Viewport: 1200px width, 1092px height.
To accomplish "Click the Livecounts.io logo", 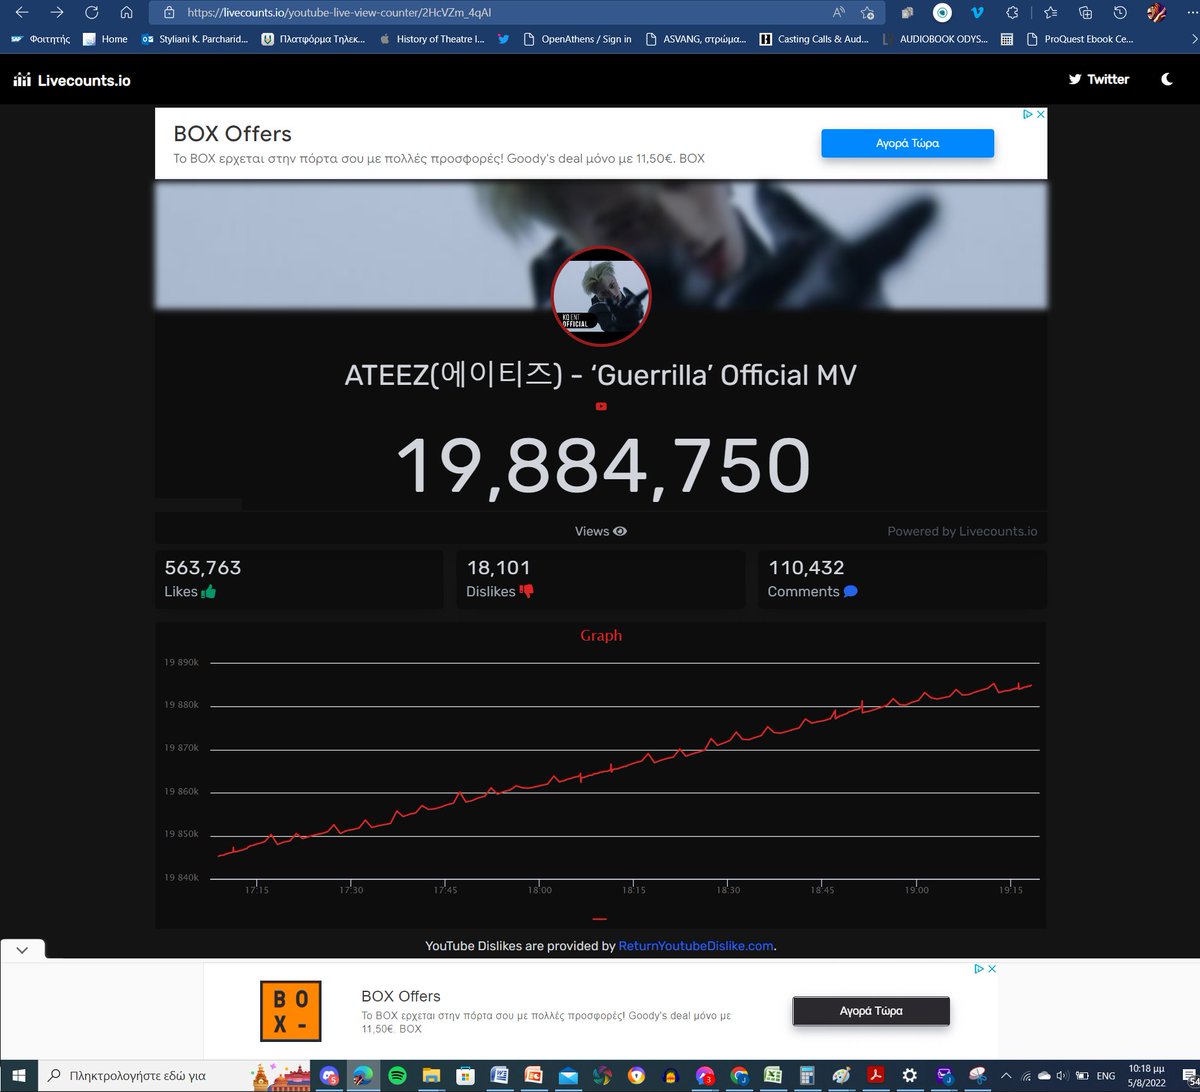I will (x=72, y=80).
